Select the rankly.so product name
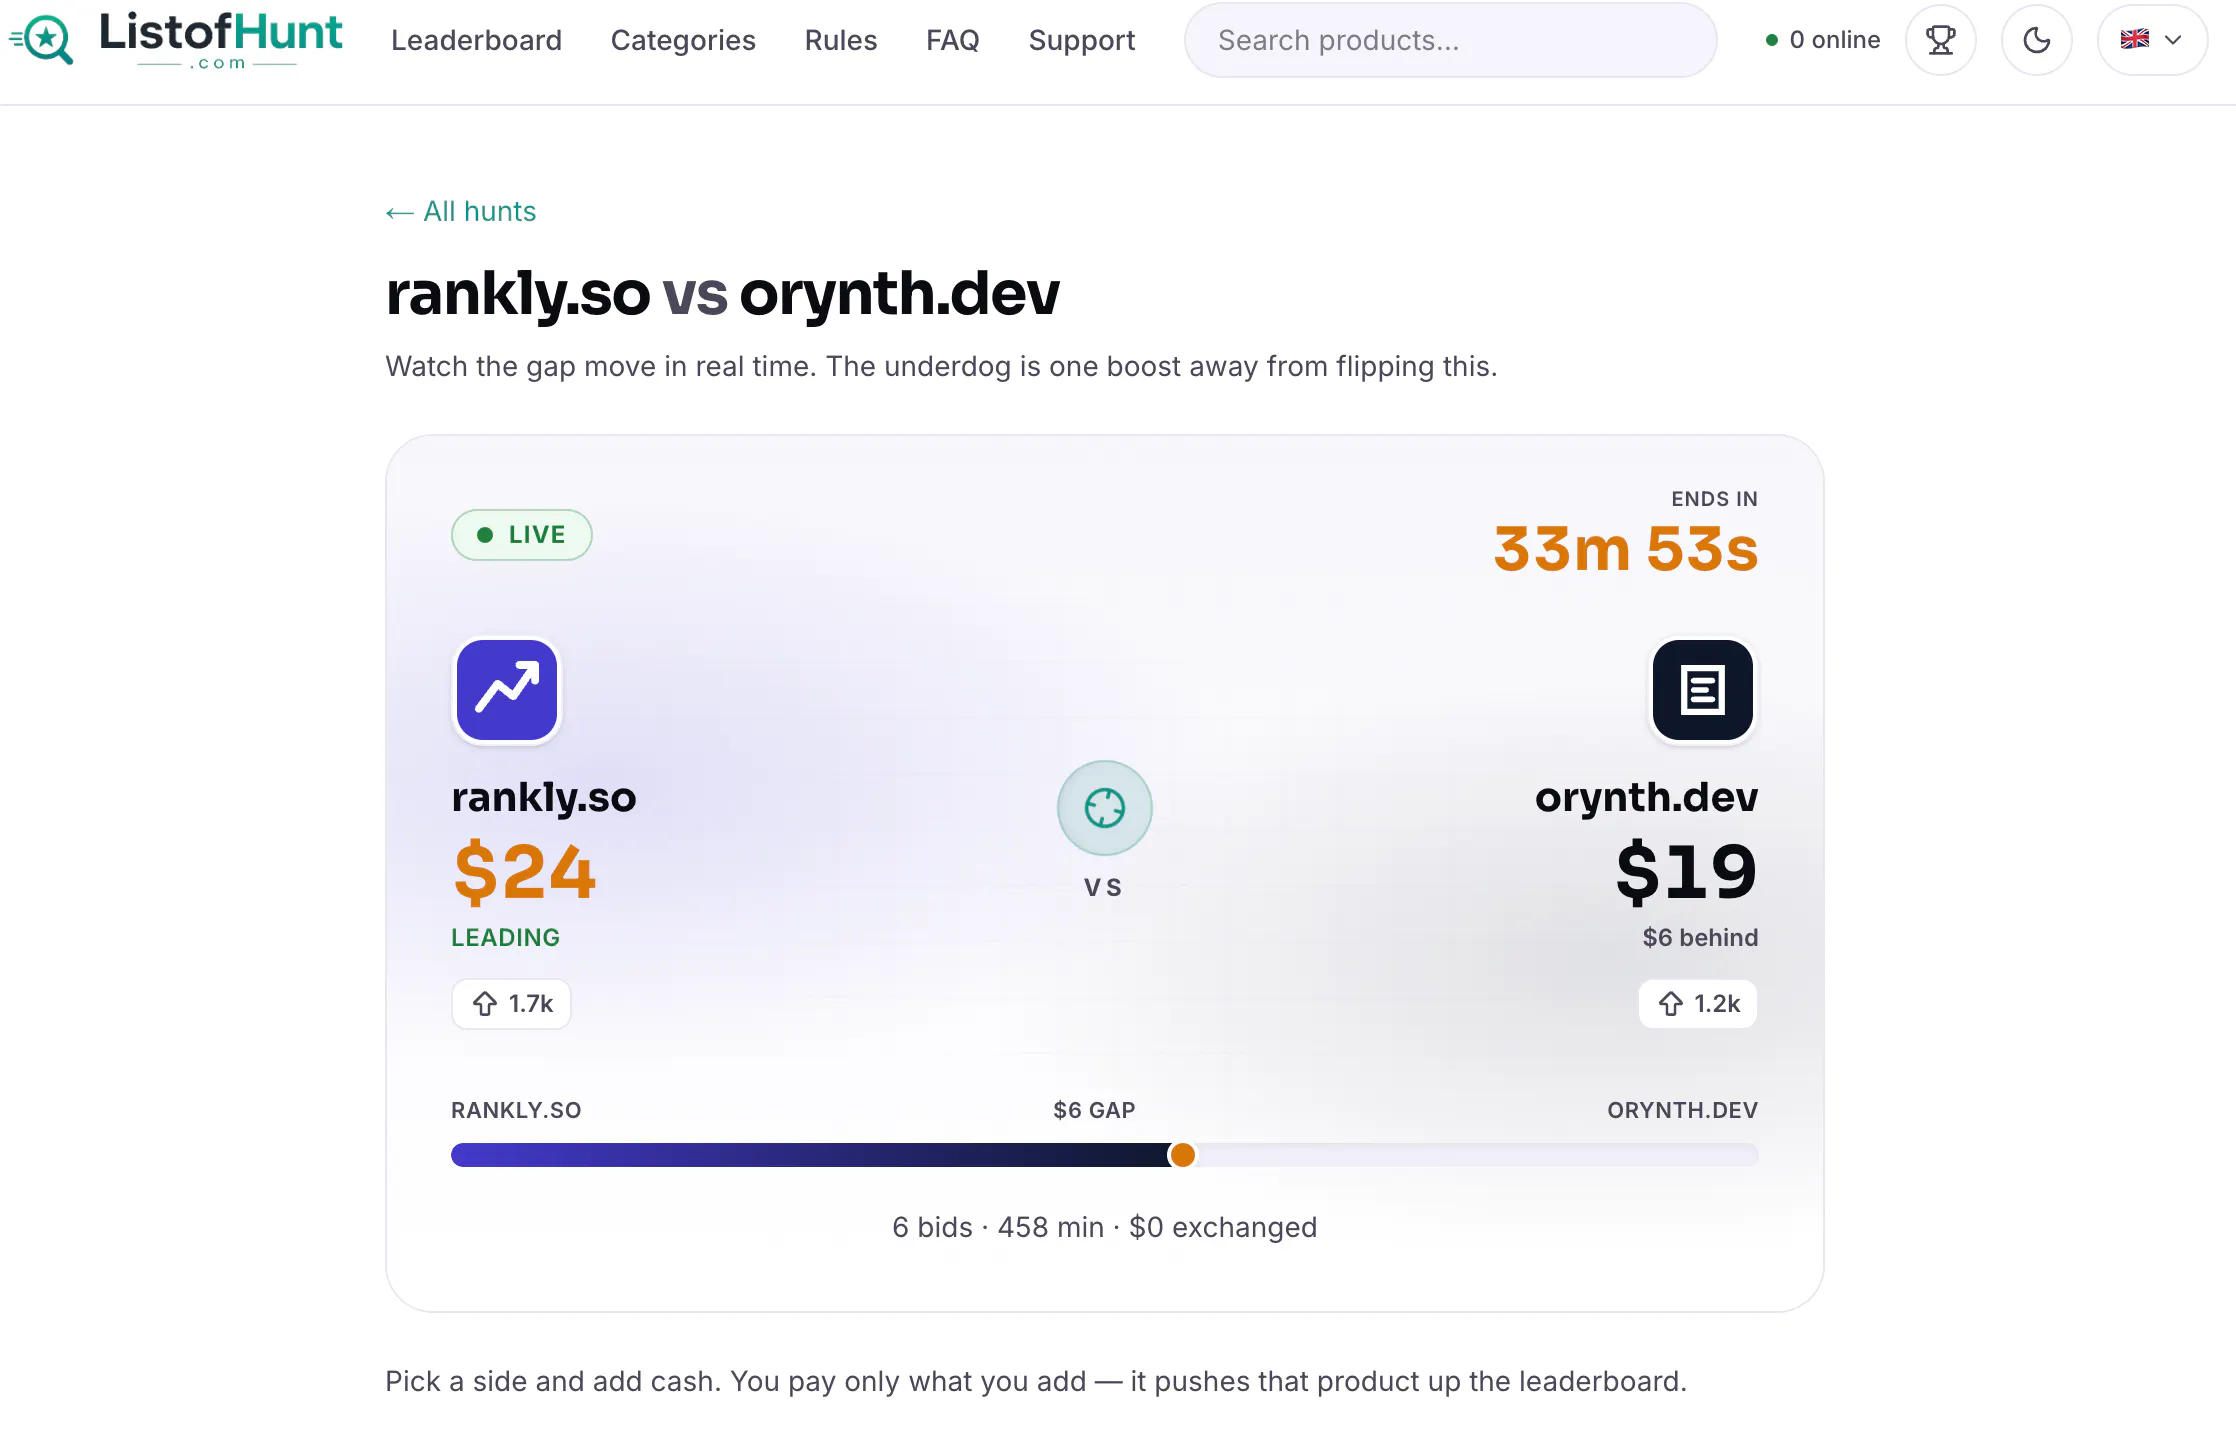The image size is (2236, 1430). click(x=544, y=798)
